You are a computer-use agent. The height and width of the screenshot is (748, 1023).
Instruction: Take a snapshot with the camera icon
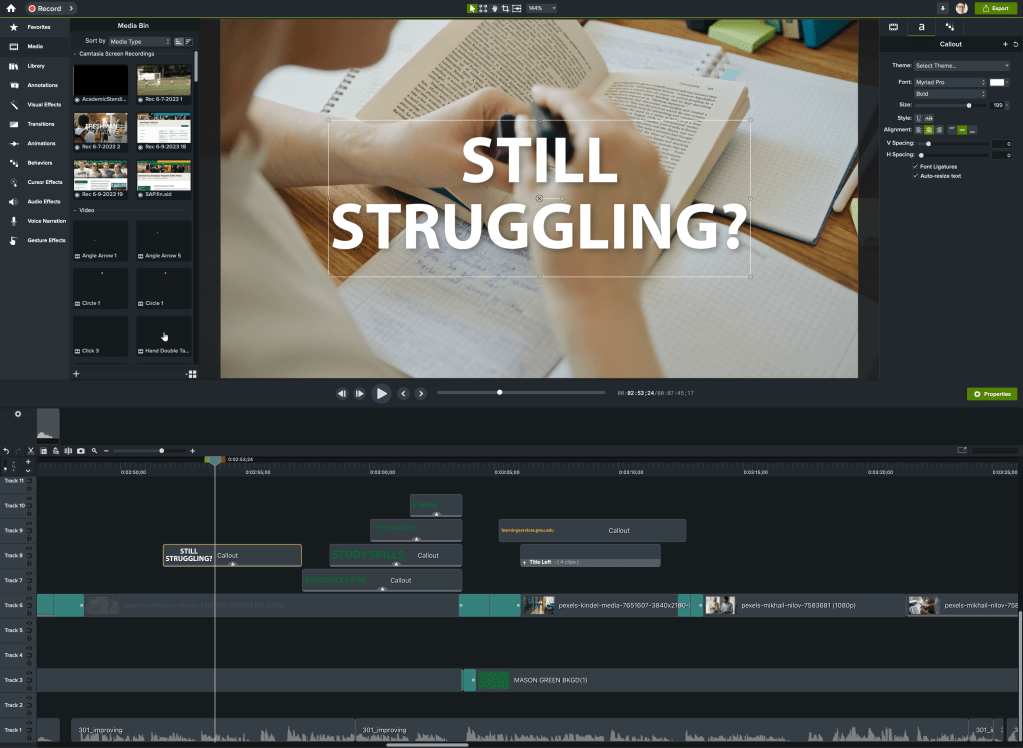(80, 451)
